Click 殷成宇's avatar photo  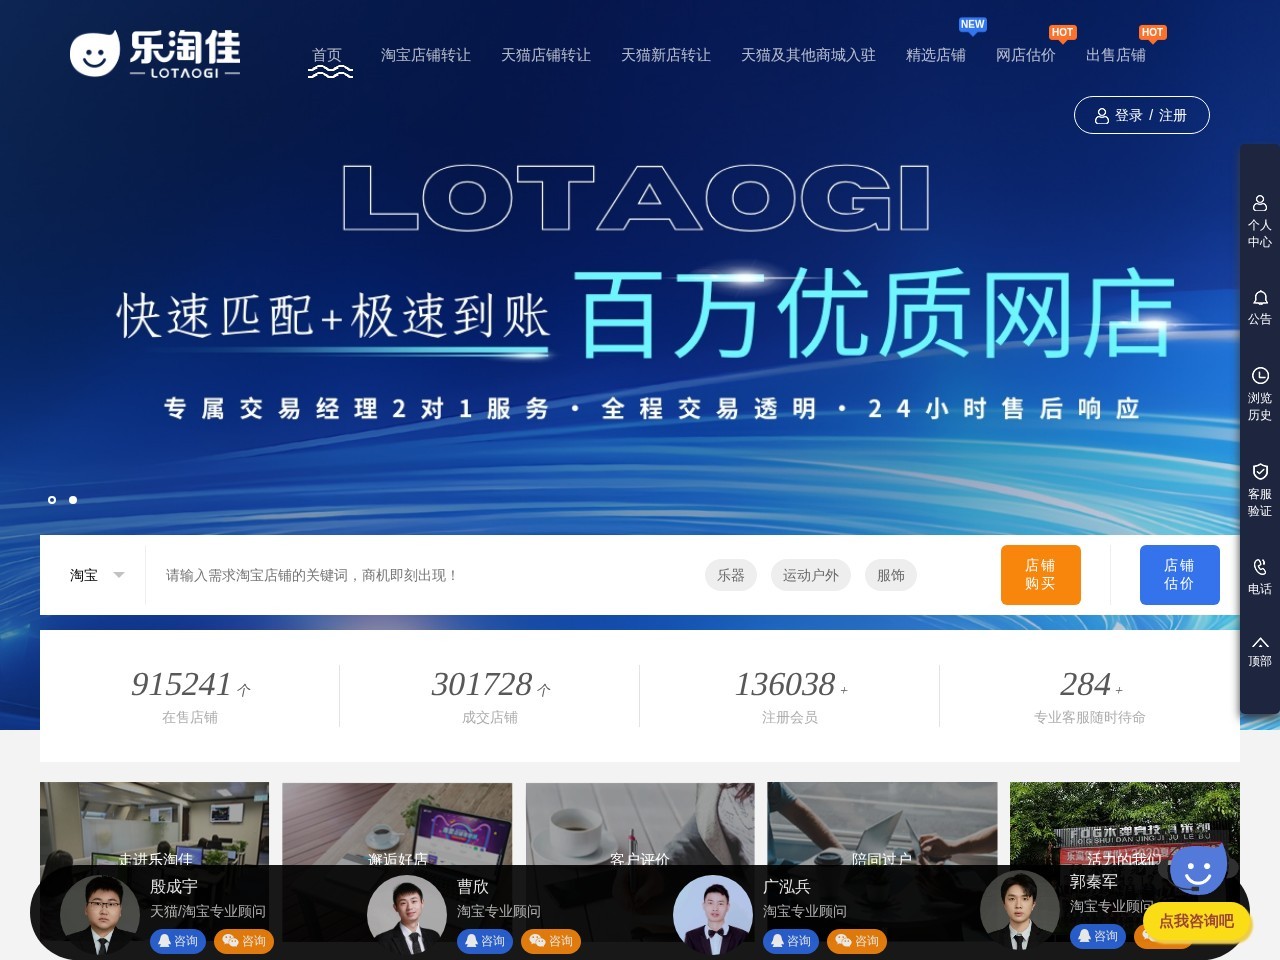[x=100, y=915]
